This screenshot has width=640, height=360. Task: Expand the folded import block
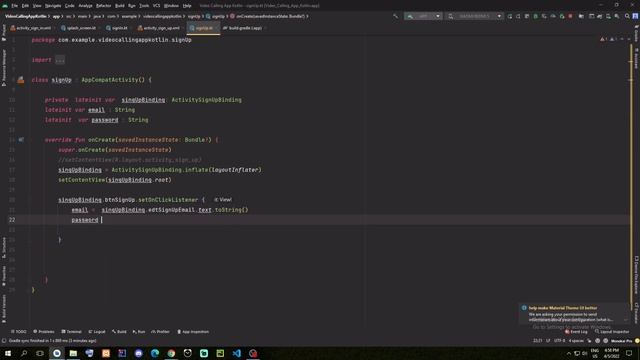60,60
